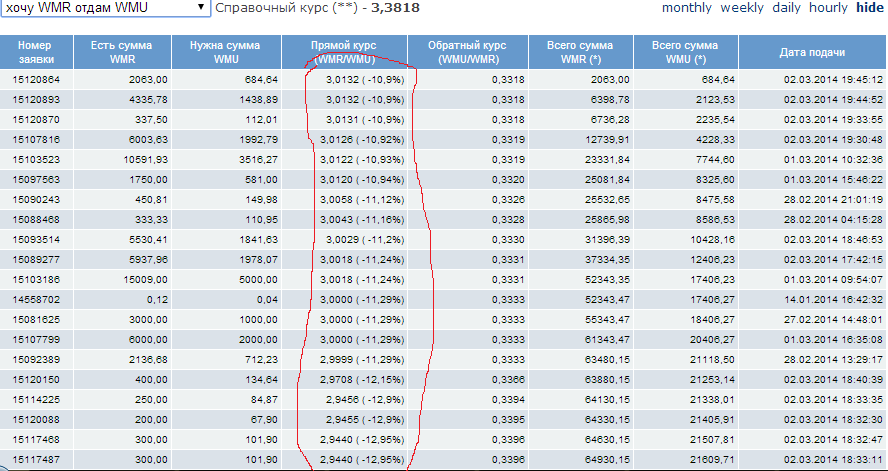
Task: Select order number 15093514
Action: pos(36,239)
